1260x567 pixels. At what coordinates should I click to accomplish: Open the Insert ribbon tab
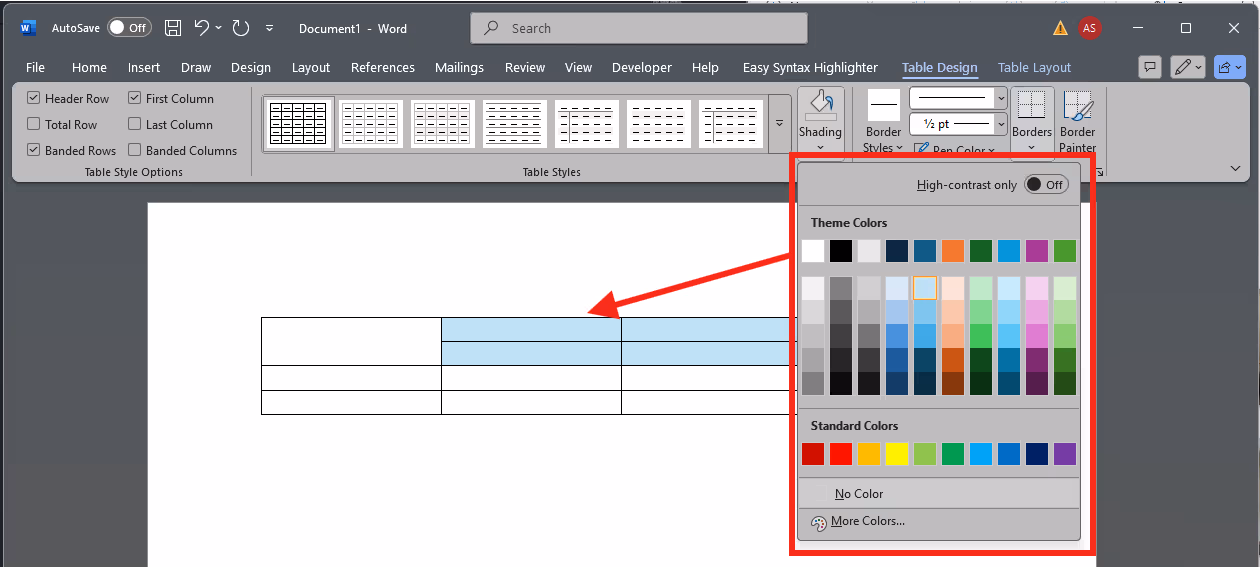144,68
